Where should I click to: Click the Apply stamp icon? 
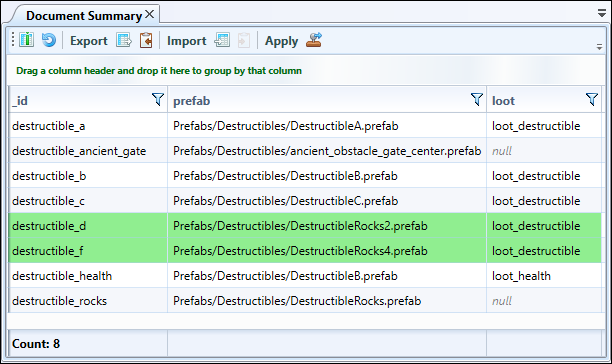314,40
